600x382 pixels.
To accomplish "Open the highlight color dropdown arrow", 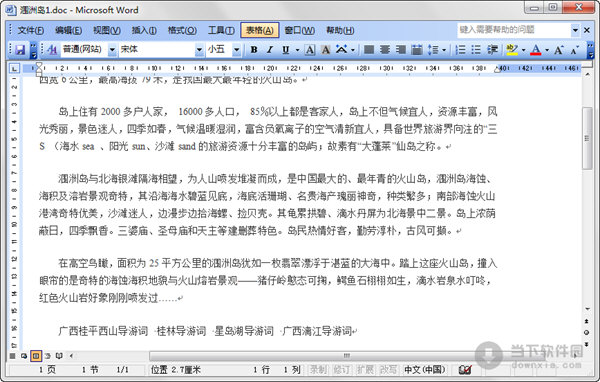I will click(x=523, y=50).
